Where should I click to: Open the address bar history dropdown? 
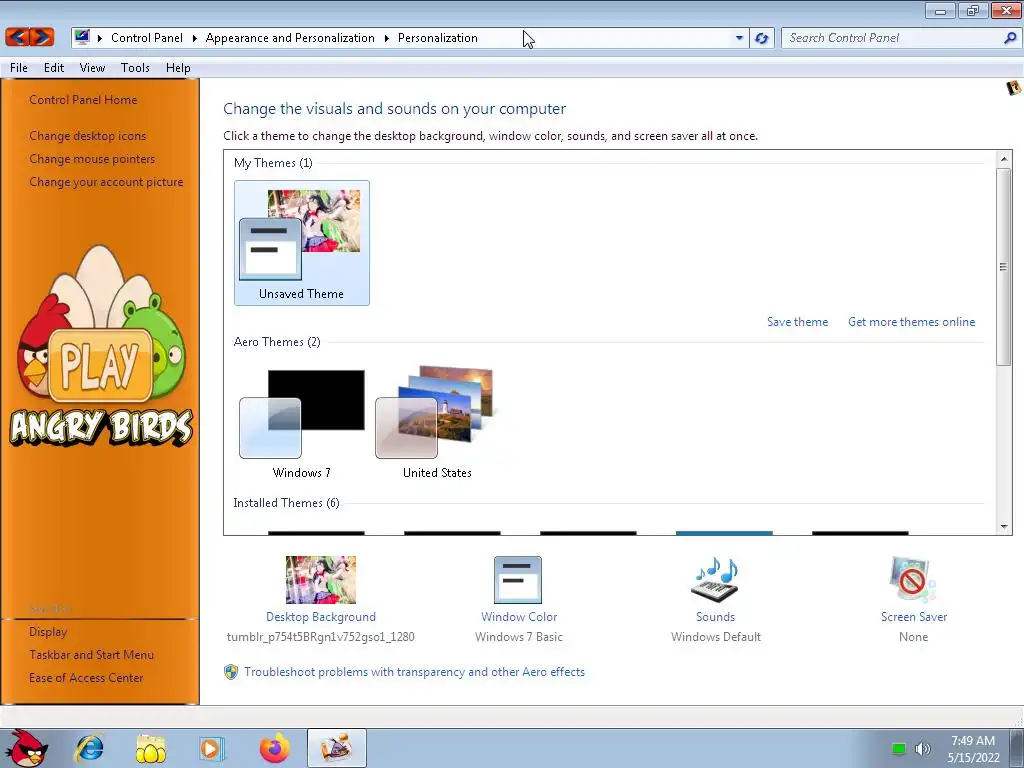[739, 38]
